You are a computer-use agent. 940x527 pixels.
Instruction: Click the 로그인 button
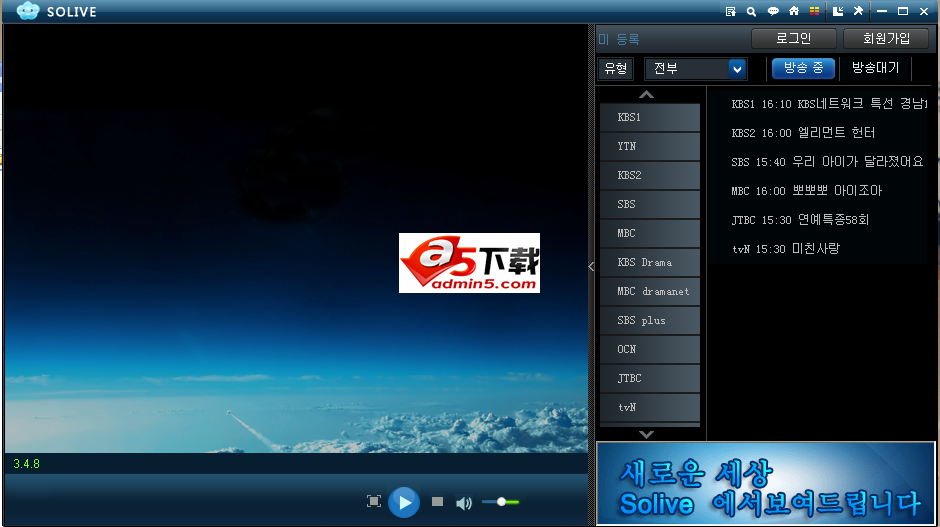tap(794, 38)
